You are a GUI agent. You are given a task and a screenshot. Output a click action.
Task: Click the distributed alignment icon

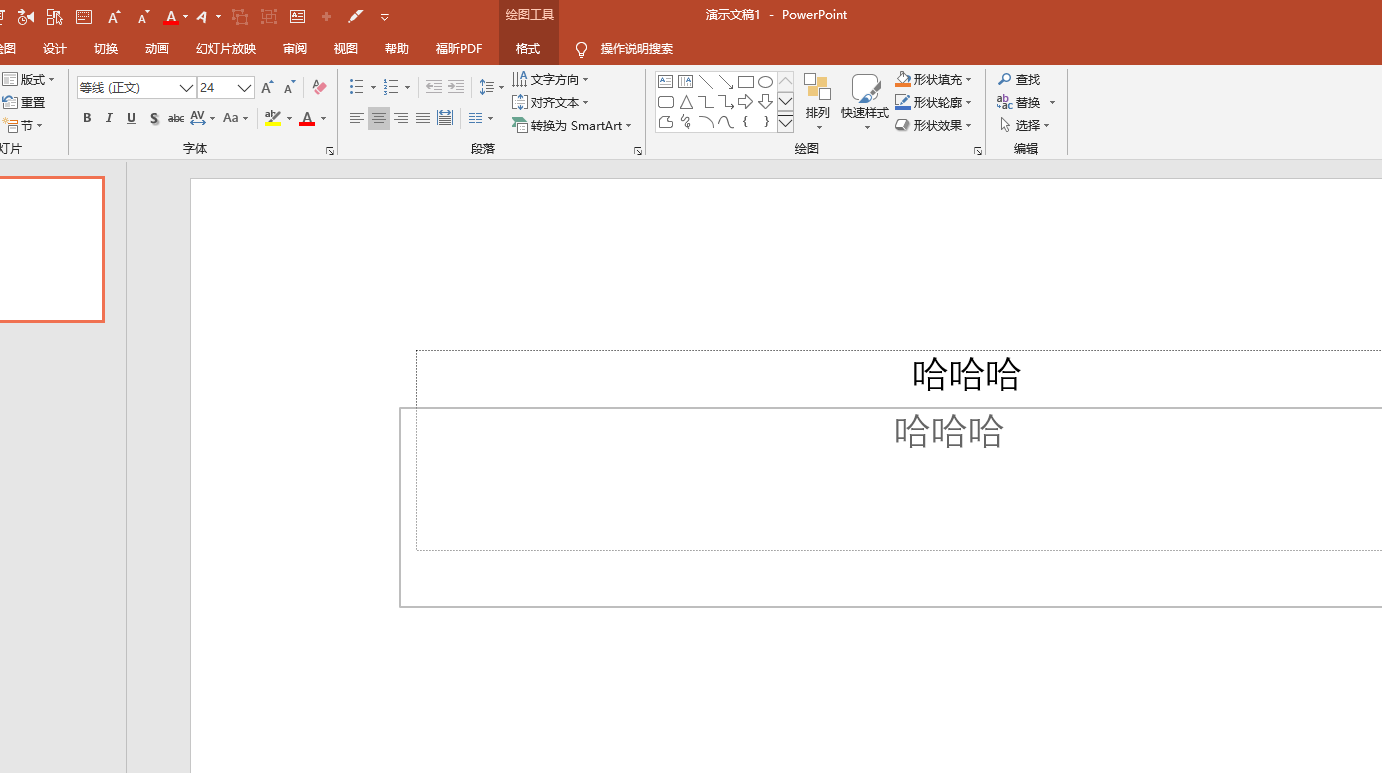445,118
